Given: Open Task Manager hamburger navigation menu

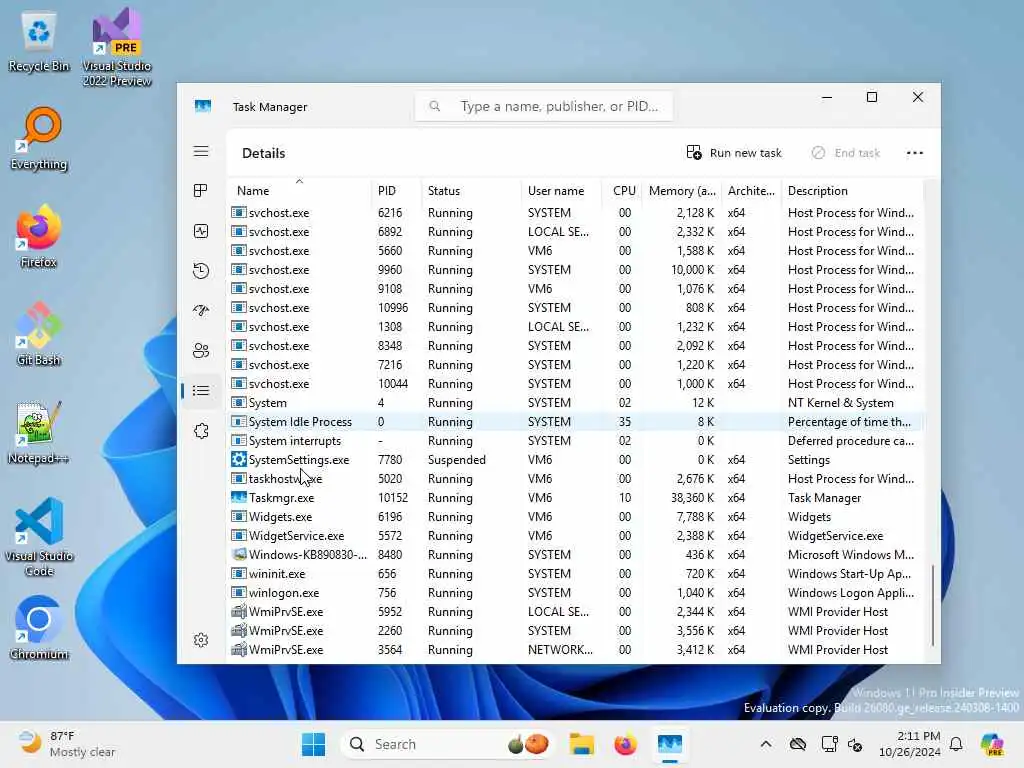Looking at the screenshot, I should pyautogui.click(x=201, y=152).
